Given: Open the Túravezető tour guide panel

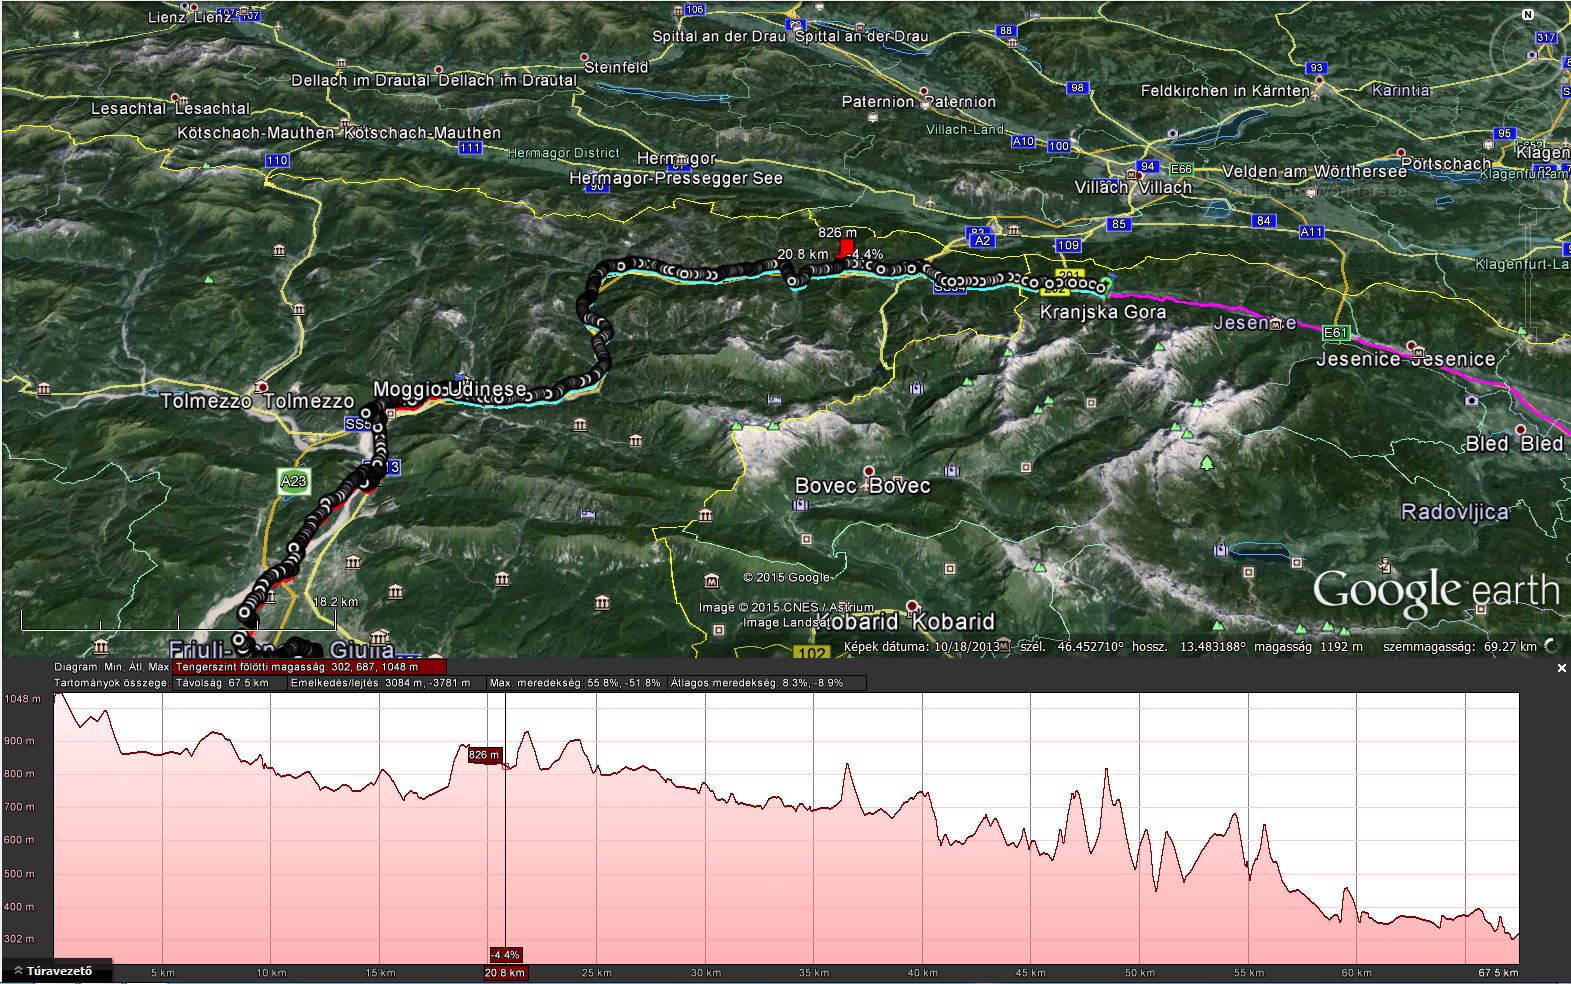Looking at the screenshot, I should coord(56,970).
